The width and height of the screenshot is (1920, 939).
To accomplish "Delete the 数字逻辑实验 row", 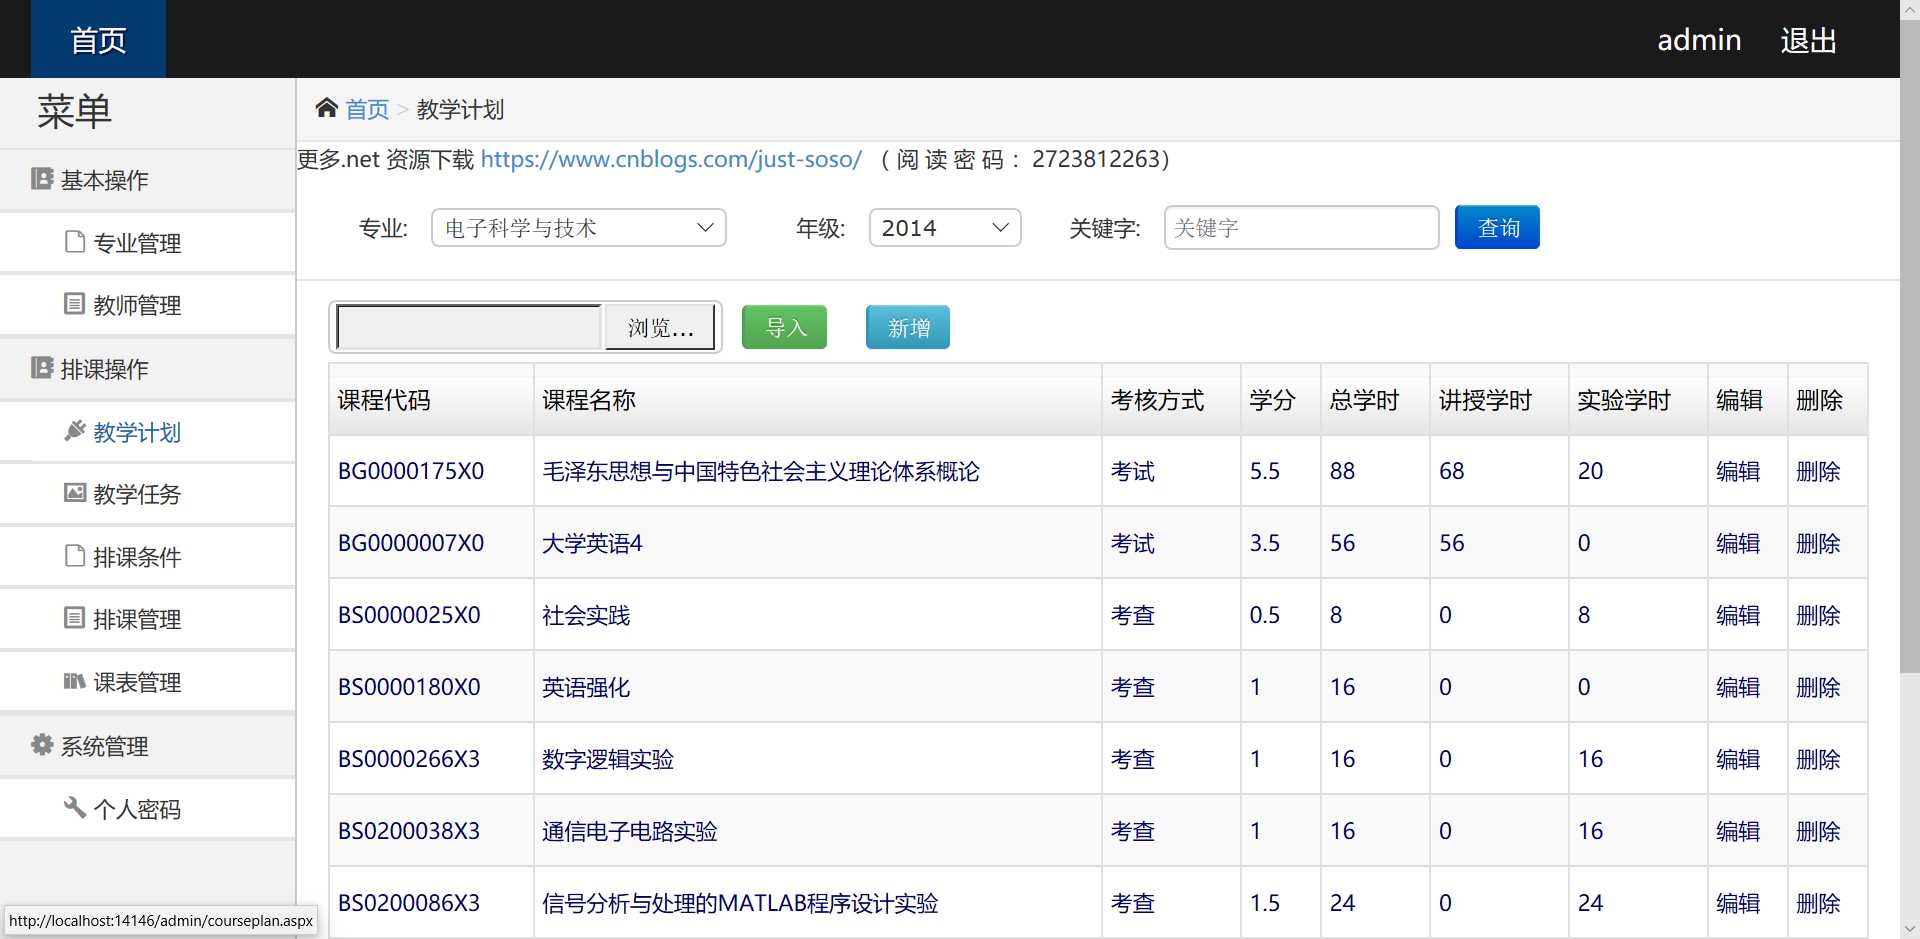I will [1818, 759].
